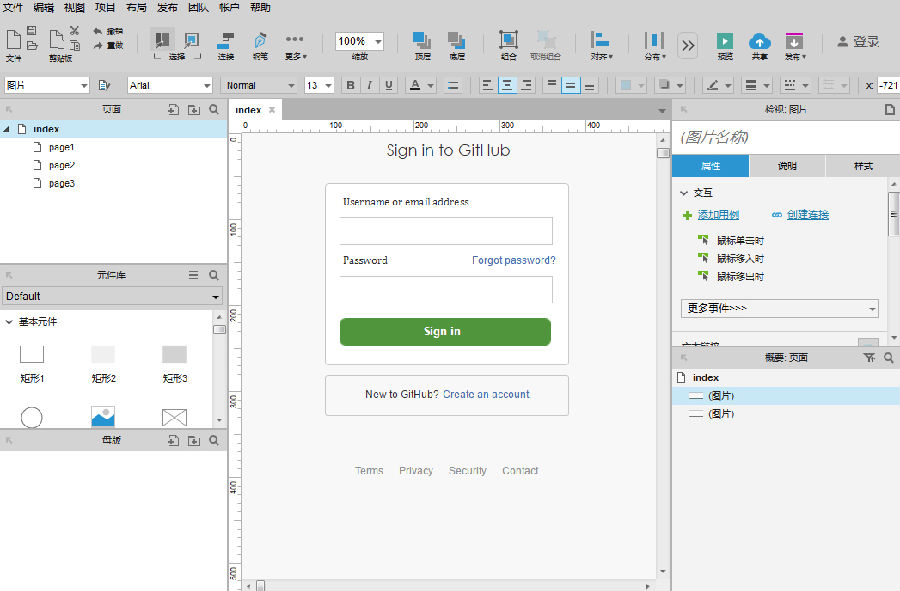This screenshot has height=591, width=900.
Task: Click the scissors cut icon in toolbar
Action: pyautogui.click(x=75, y=30)
